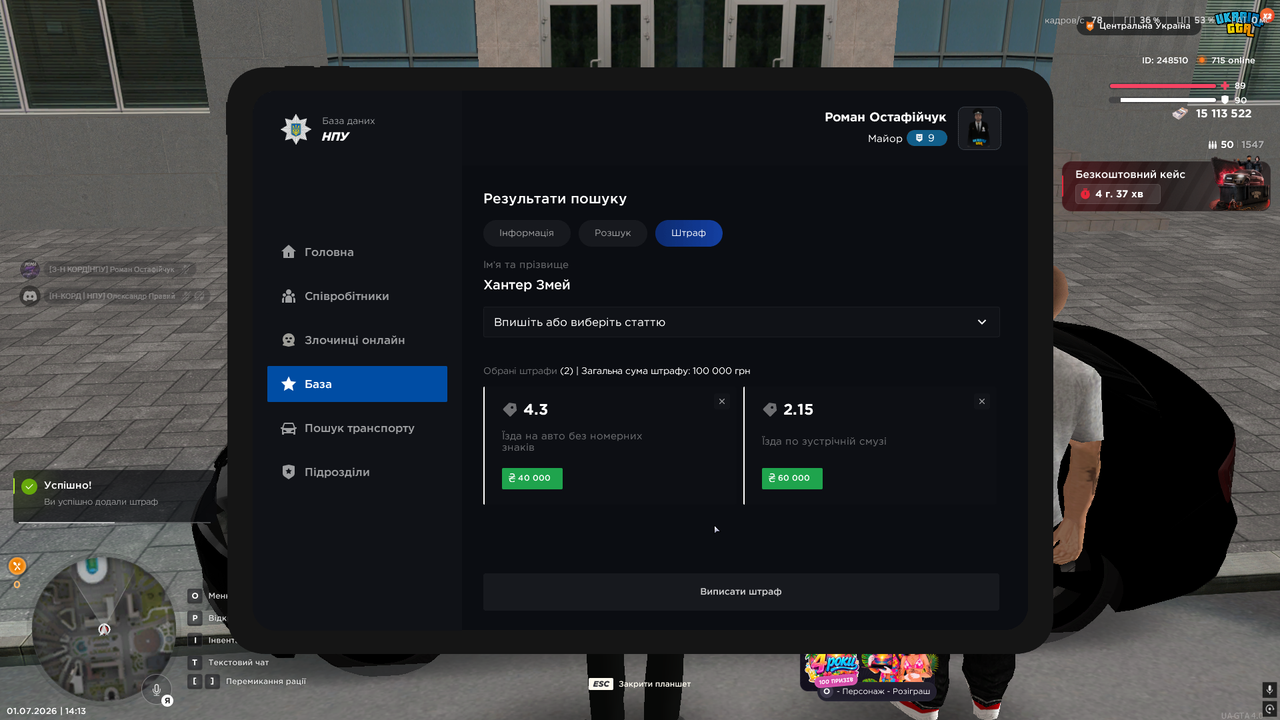This screenshot has height=720, width=1280.
Task: Click the 60 000 fine amount badge
Action: (x=792, y=478)
